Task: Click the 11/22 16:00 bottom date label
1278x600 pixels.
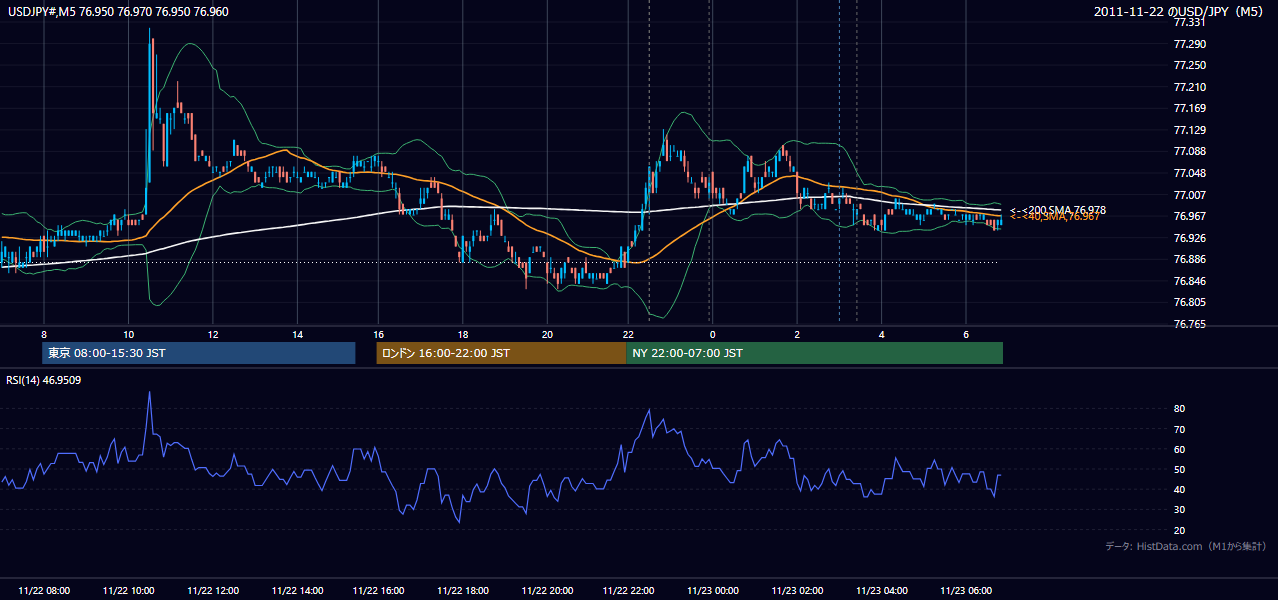Action: pyautogui.click(x=379, y=591)
